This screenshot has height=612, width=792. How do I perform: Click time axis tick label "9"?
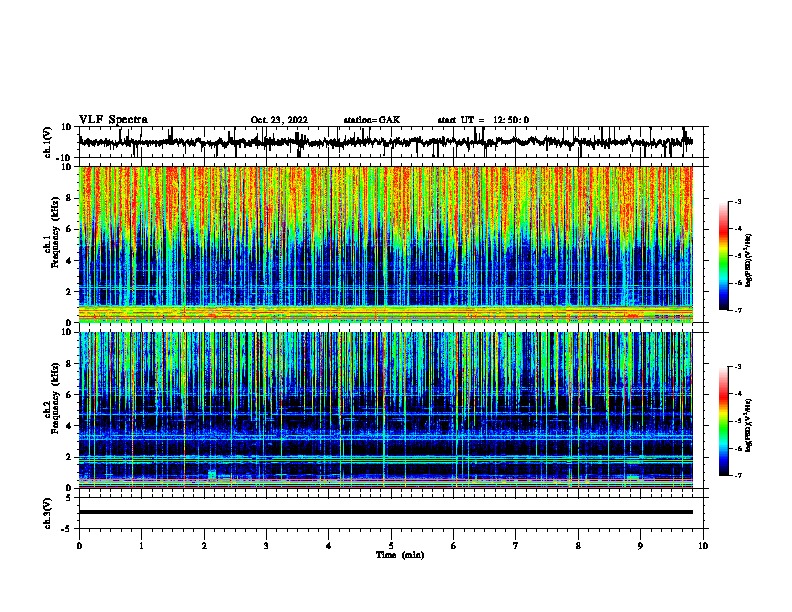640,545
